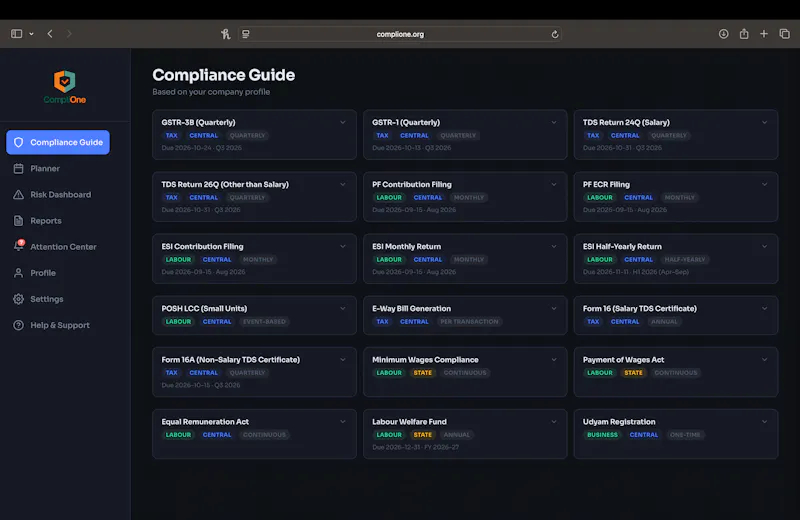Screen dimensions: 800x520
Task: Click HALF-YEARLY tag on ESI Half-Yearly Return
Action: coord(685,259)
